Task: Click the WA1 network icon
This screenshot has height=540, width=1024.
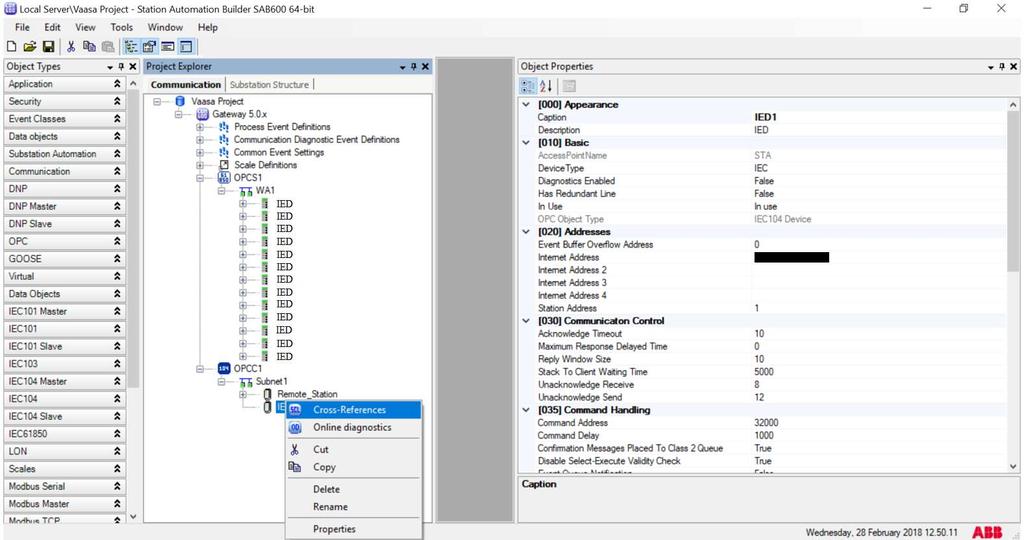Action: click(246, 191)
